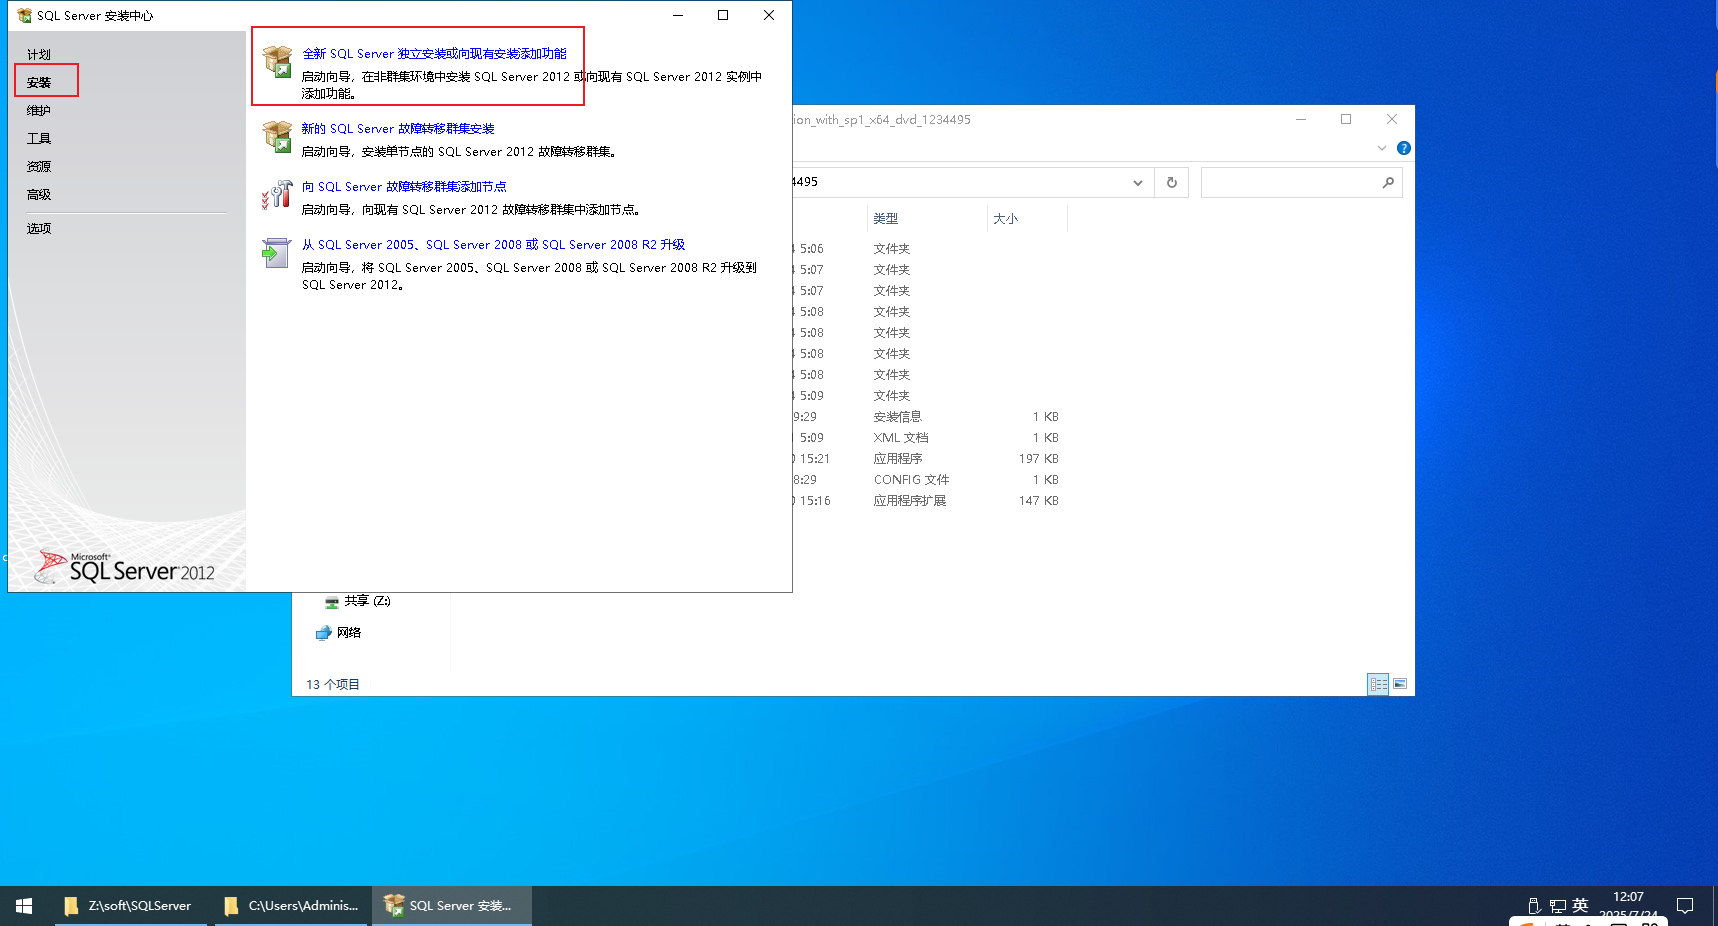Click the 安装信息 type cell
The image size is (1718, 926).
[x=898, y=417]
